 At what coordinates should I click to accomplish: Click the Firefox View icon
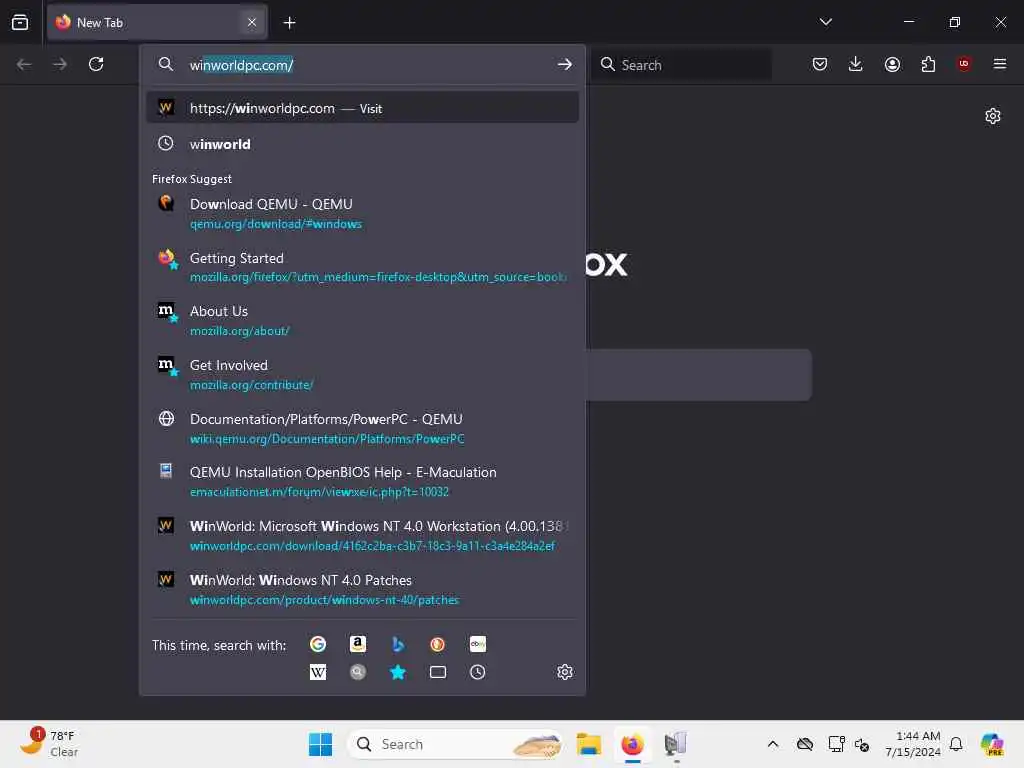point(20,22)
